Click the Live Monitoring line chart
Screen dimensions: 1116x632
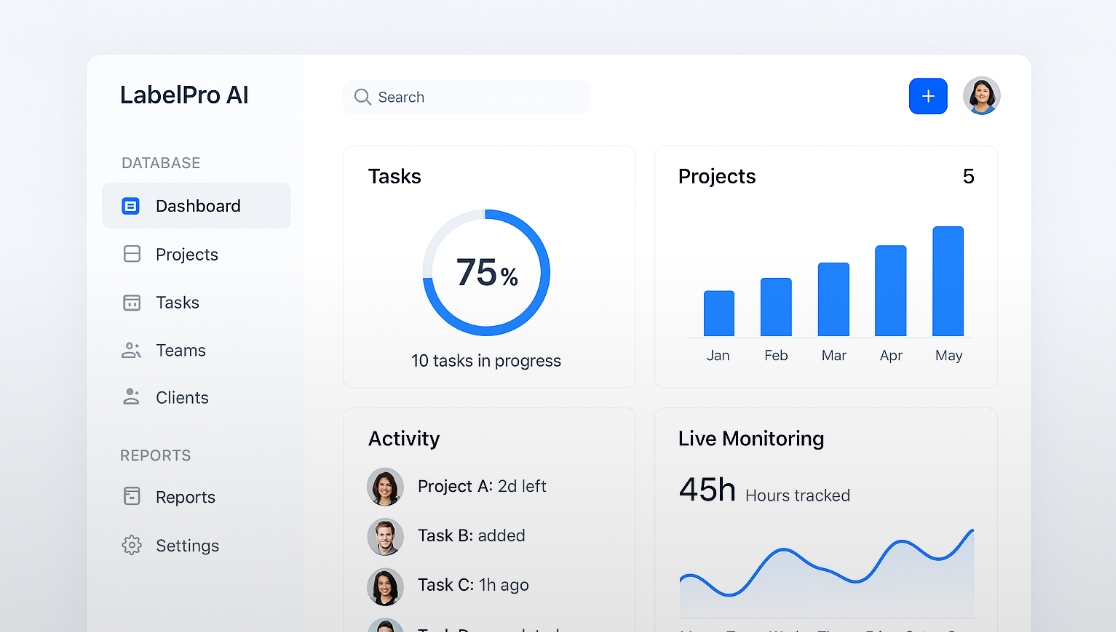point(826,573)
